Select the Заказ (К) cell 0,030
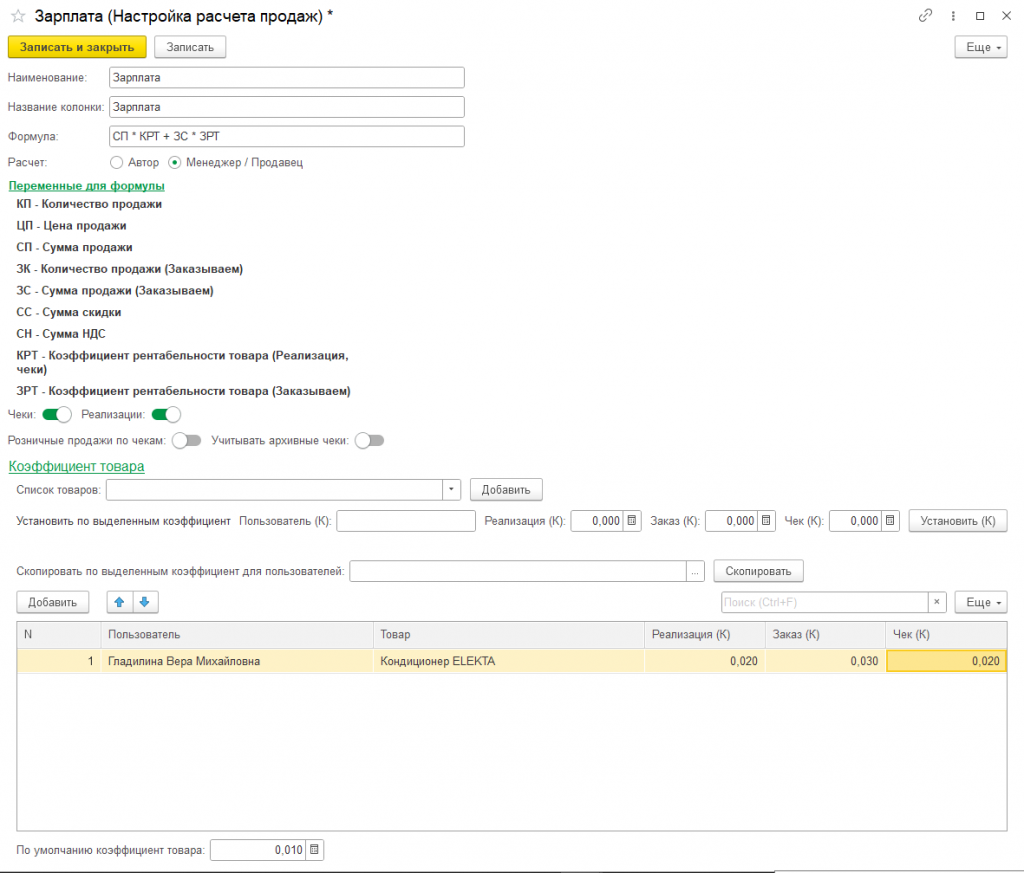1024x873 pixels. tap(825, 661)
